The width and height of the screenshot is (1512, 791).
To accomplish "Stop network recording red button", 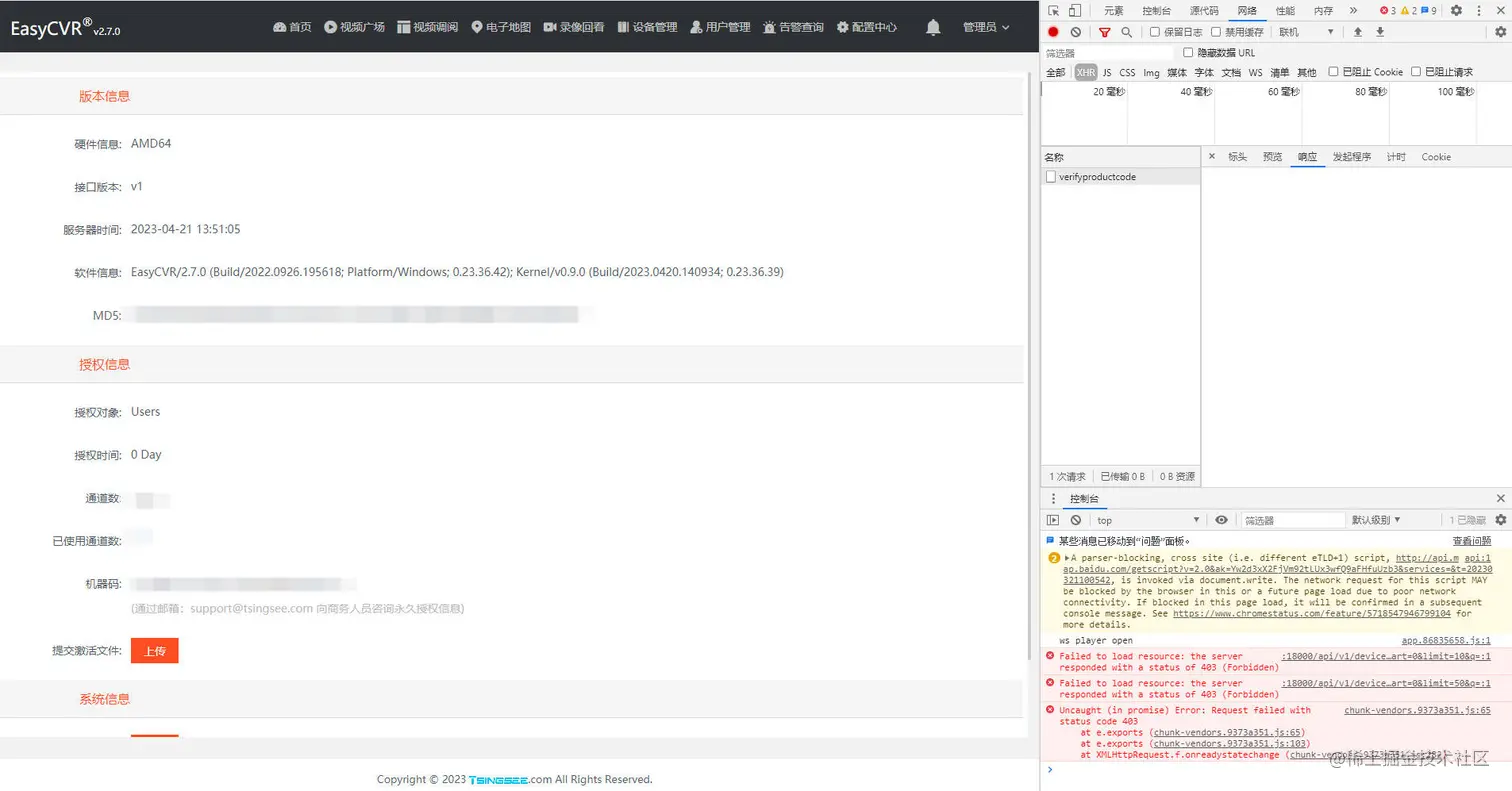I will click(1053, 32).
